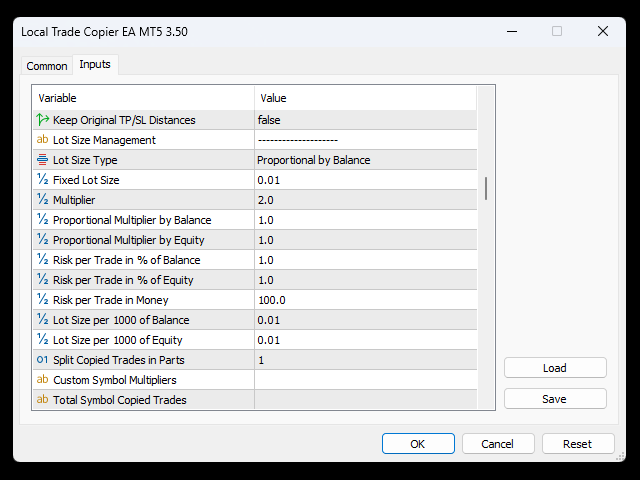
Task: Click the ½ icon beside Risk per Trade in % of Balance
Action: [42, 260]
